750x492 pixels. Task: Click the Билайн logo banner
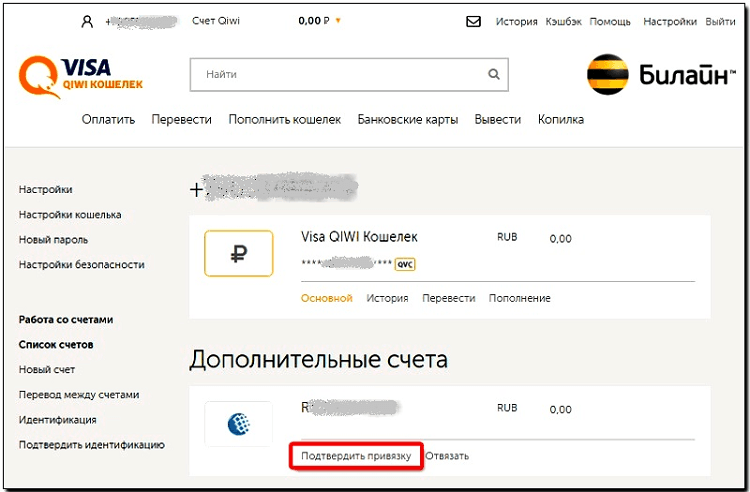[x=661, y=75]
